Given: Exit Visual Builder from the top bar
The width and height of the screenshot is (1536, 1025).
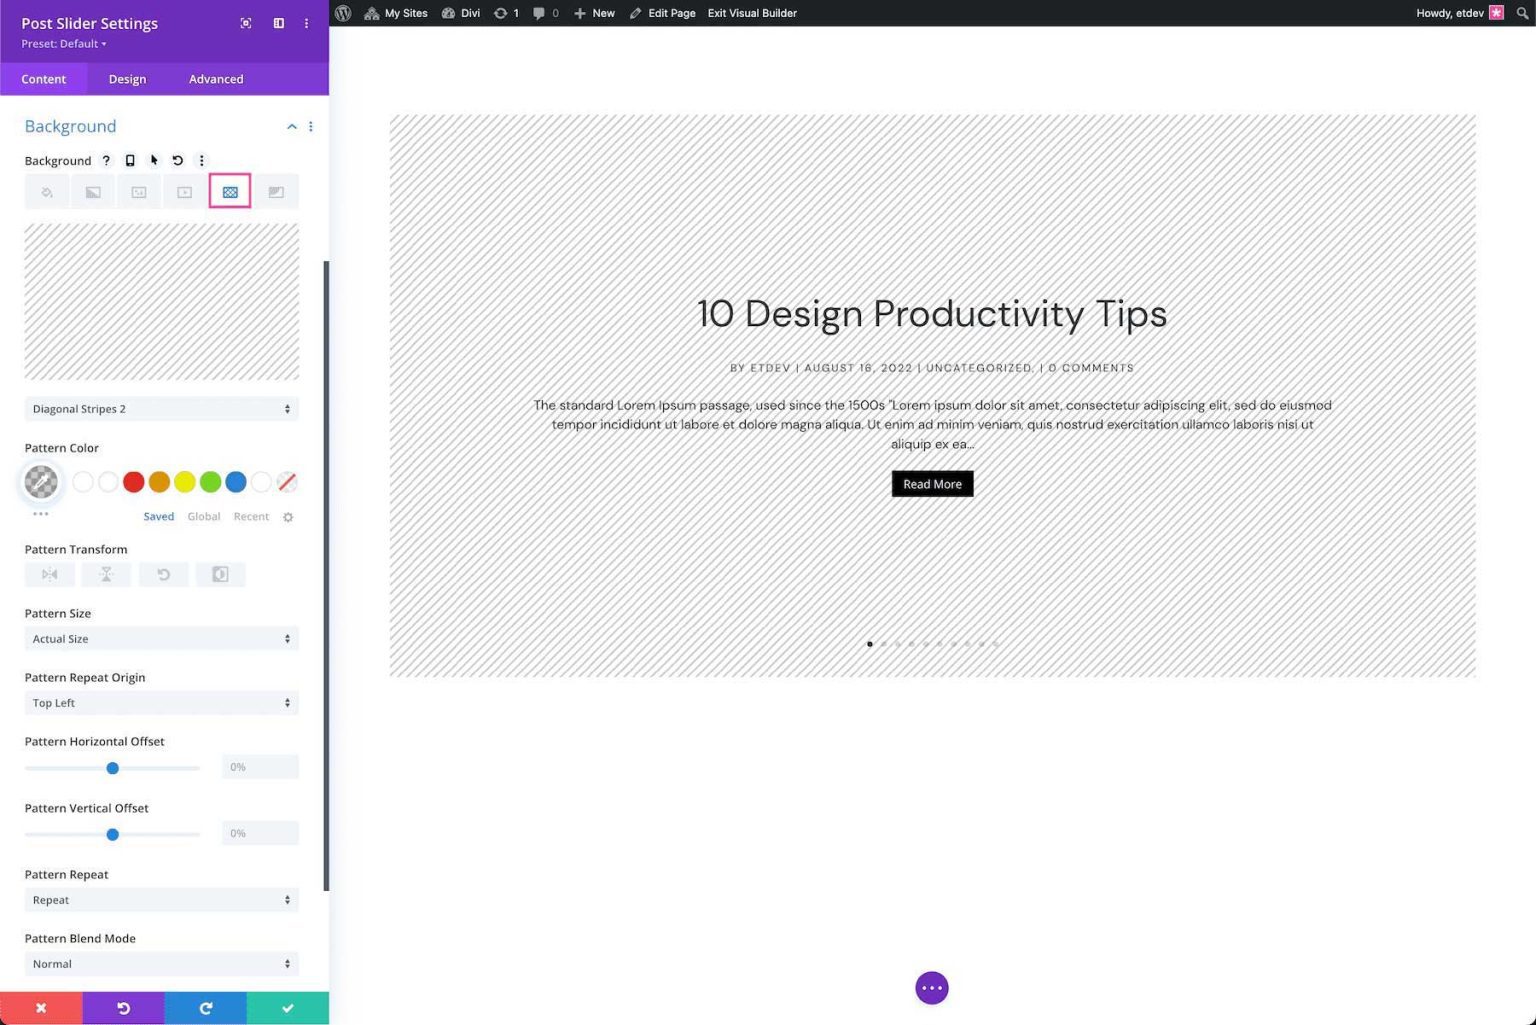Looking at the screenshot, I should [x=752, y=13].
